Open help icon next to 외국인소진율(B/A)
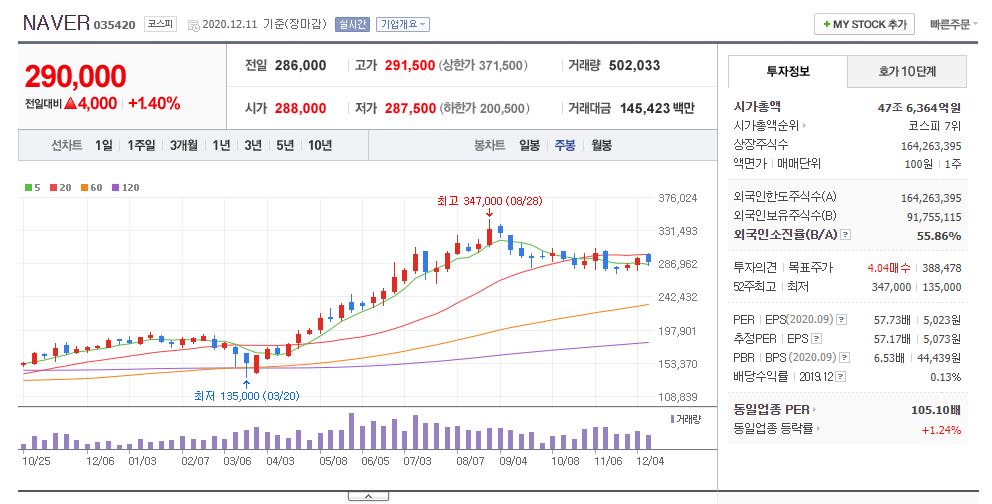The height and width of the screenshot is (504, 992). [x=846, y=235]
